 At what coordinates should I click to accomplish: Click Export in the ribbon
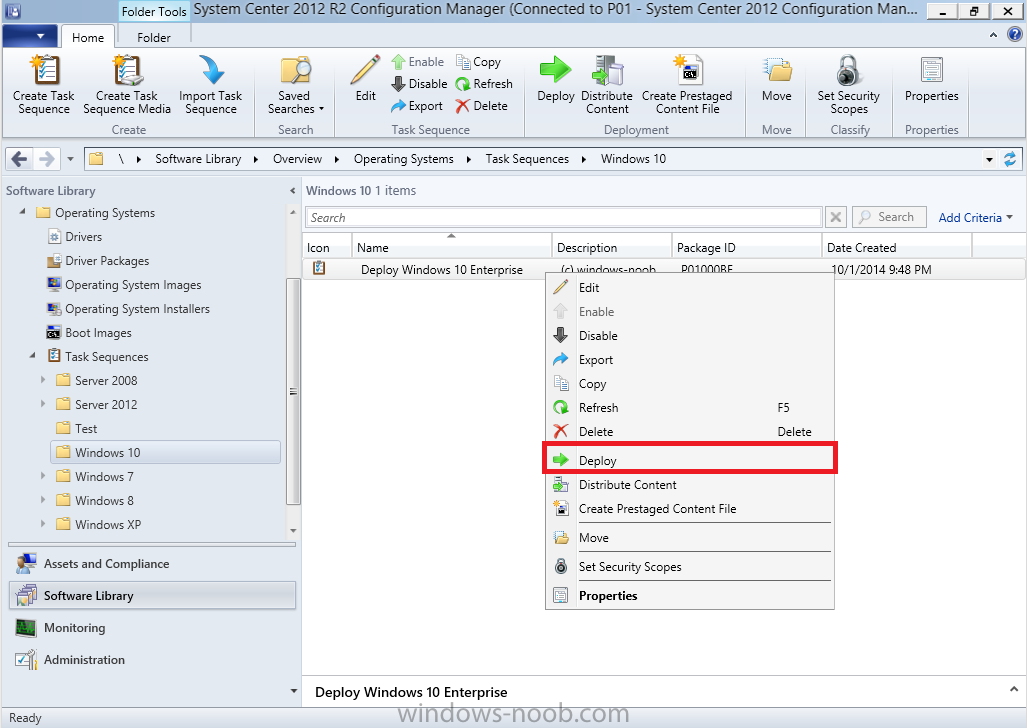tap(417, 105)
